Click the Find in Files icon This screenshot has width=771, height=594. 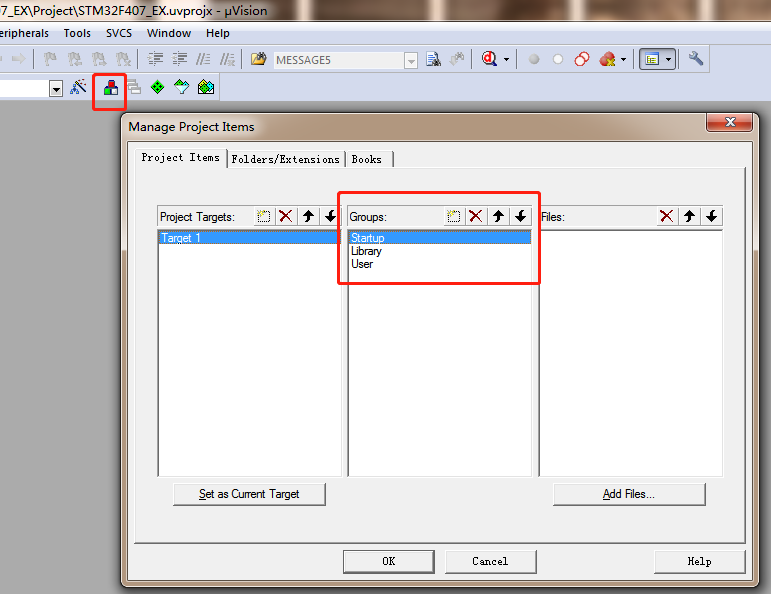[x=433, y=59]
